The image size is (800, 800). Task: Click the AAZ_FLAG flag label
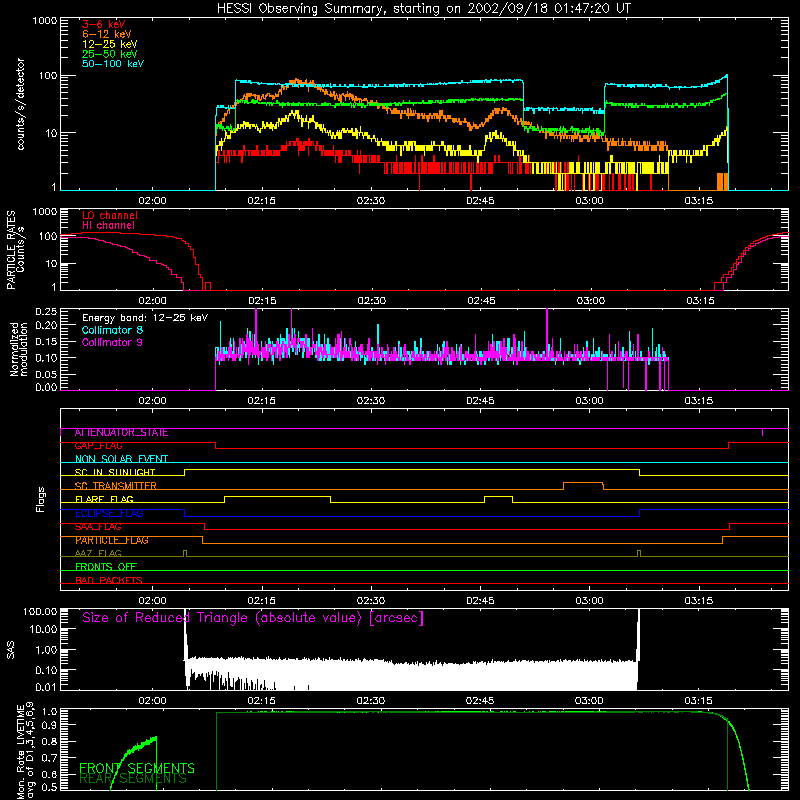click(x=98, y=553)
